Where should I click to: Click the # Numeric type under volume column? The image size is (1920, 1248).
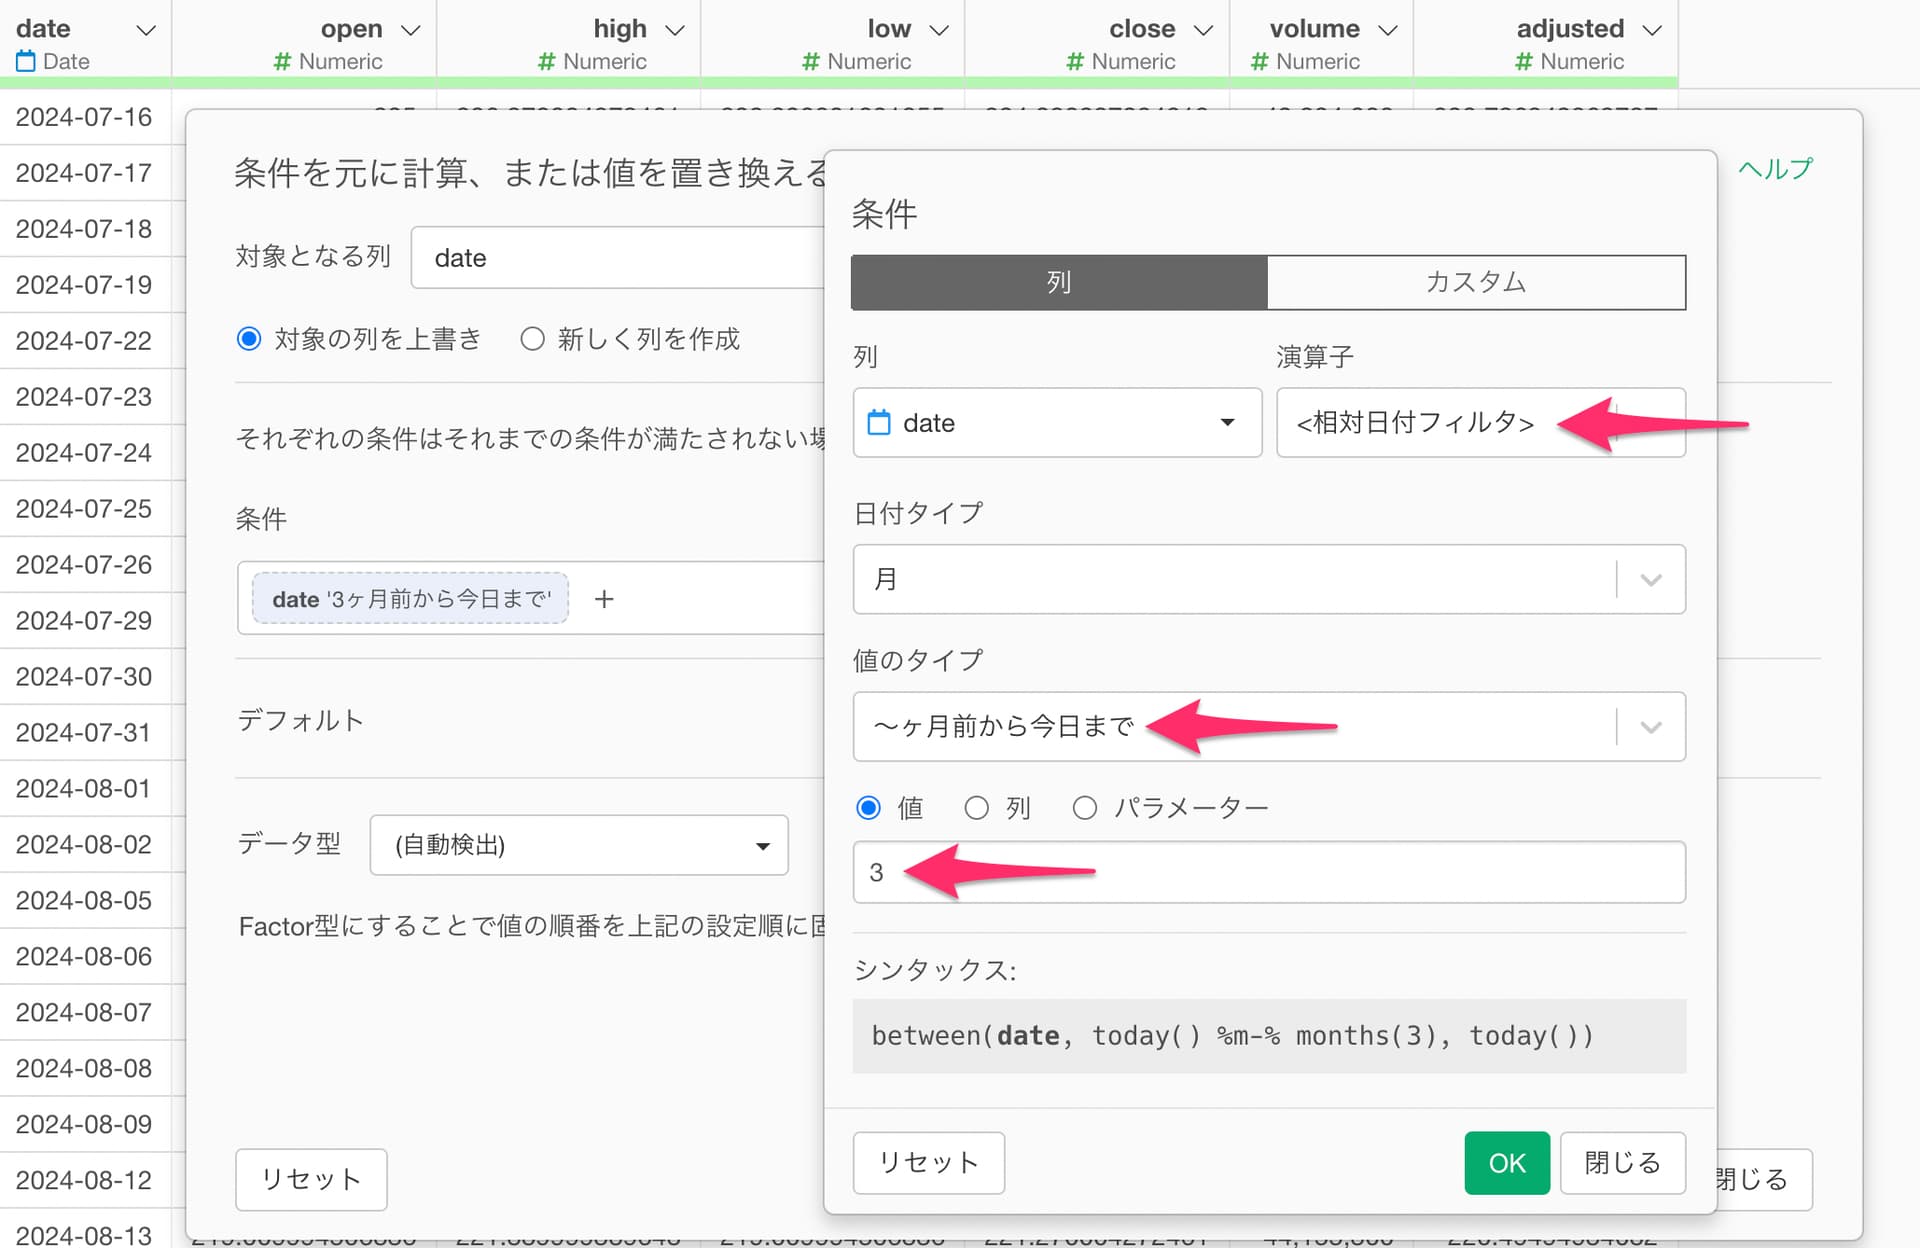point(1305,62)
